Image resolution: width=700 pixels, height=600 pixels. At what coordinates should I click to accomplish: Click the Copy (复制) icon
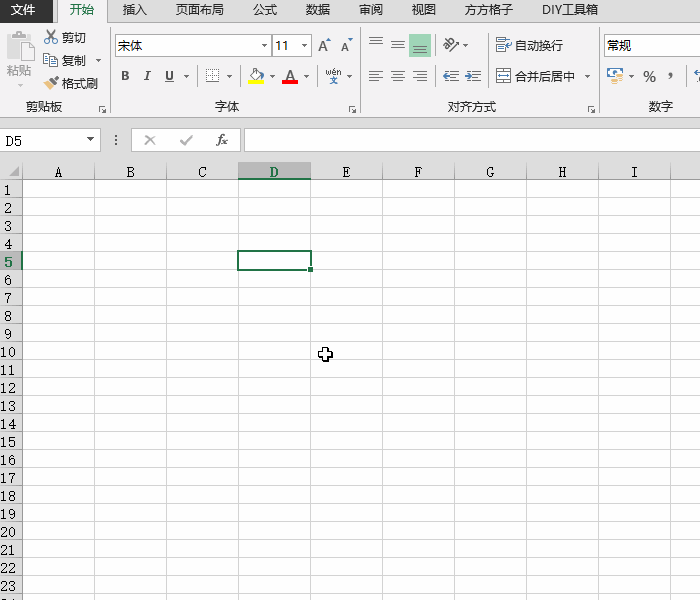pos(50,60)
